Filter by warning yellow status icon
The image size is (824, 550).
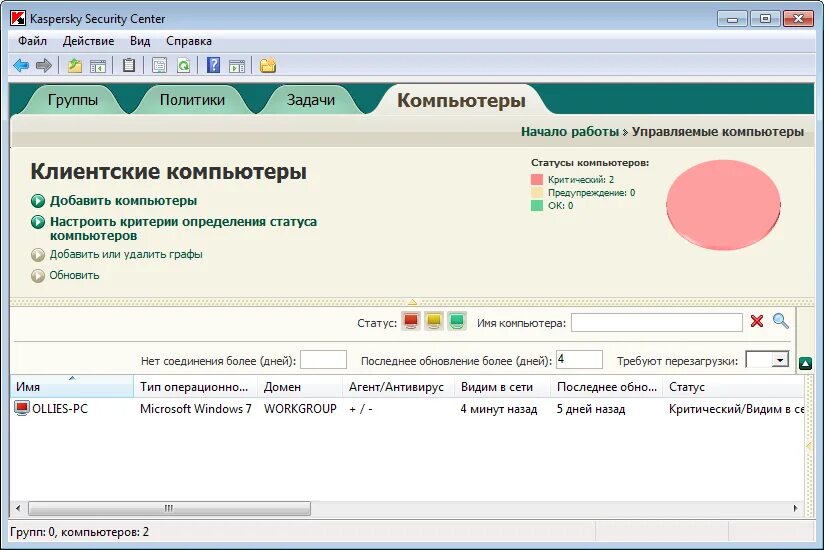click(x=434, y=321)
